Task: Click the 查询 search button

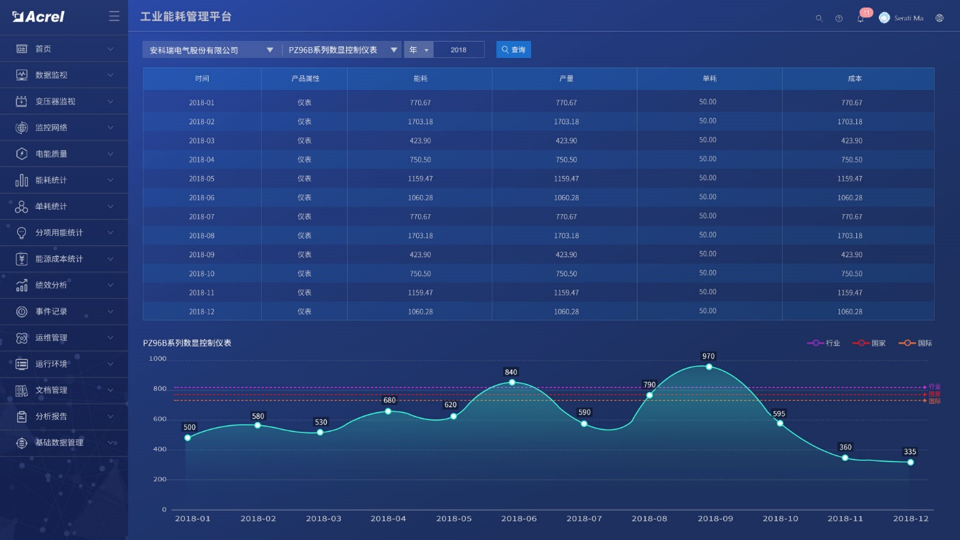Action: point(513,50)
